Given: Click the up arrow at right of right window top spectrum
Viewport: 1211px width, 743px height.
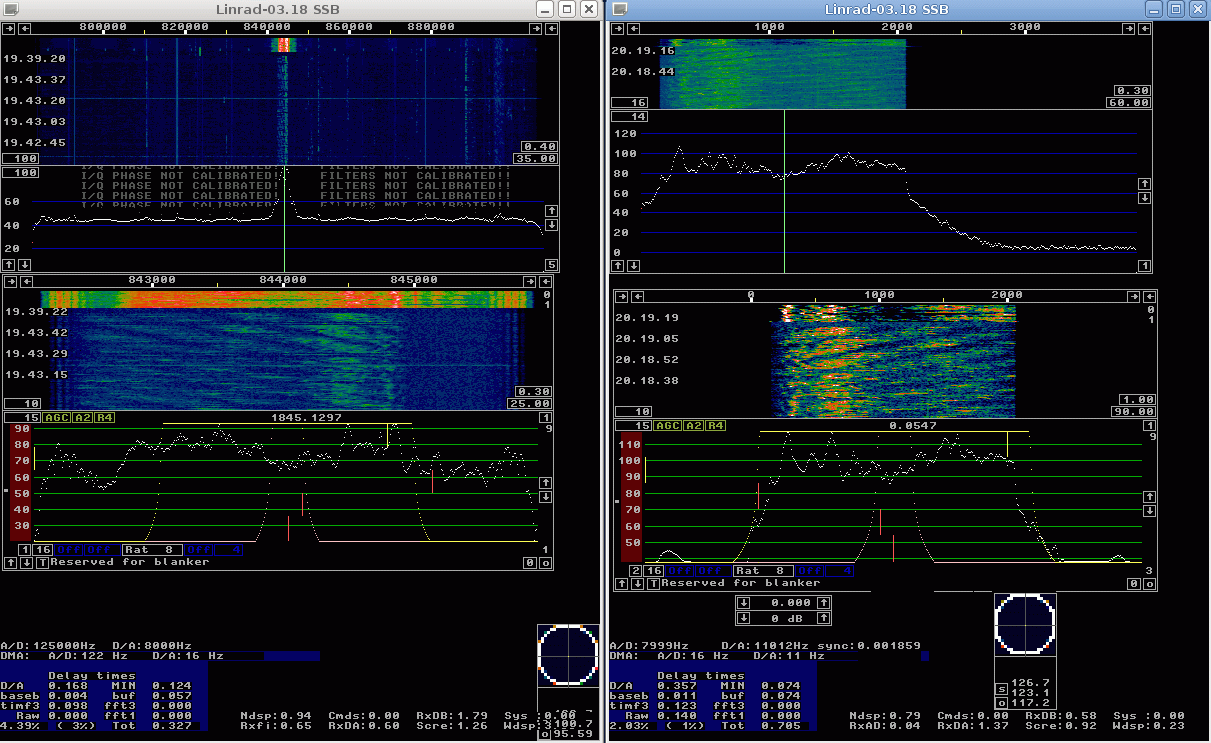Looking at the screenshot, I should (1146, 184).
